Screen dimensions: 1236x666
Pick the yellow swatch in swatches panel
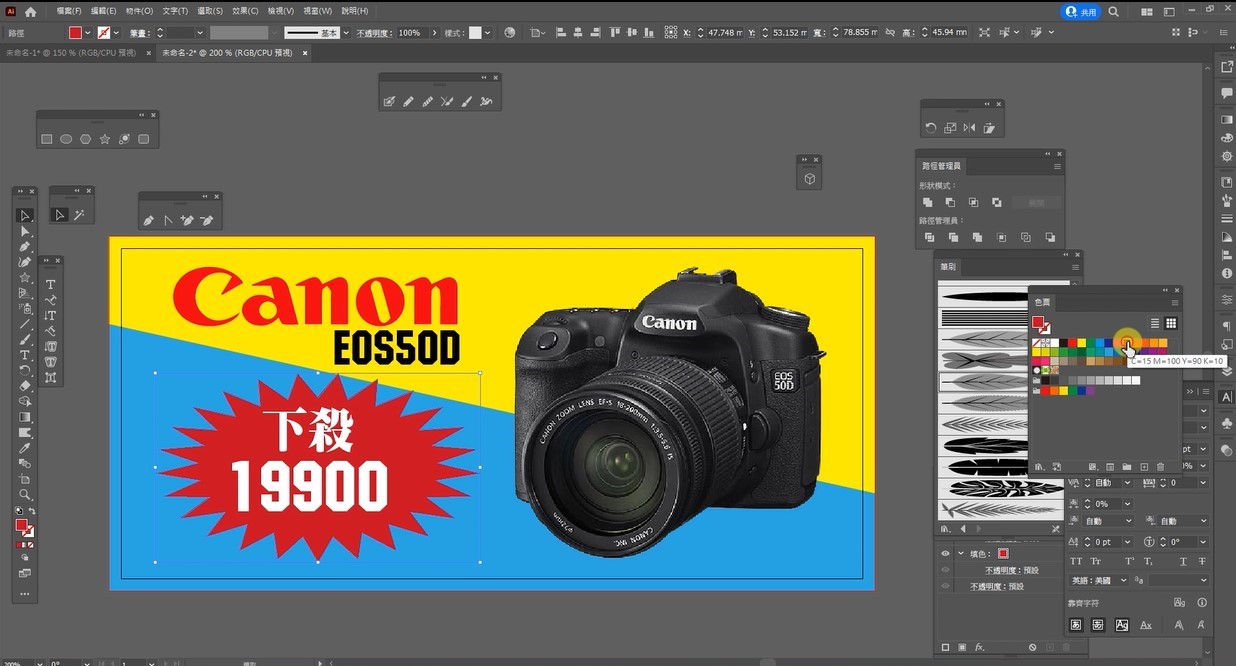click(1081, 343)
